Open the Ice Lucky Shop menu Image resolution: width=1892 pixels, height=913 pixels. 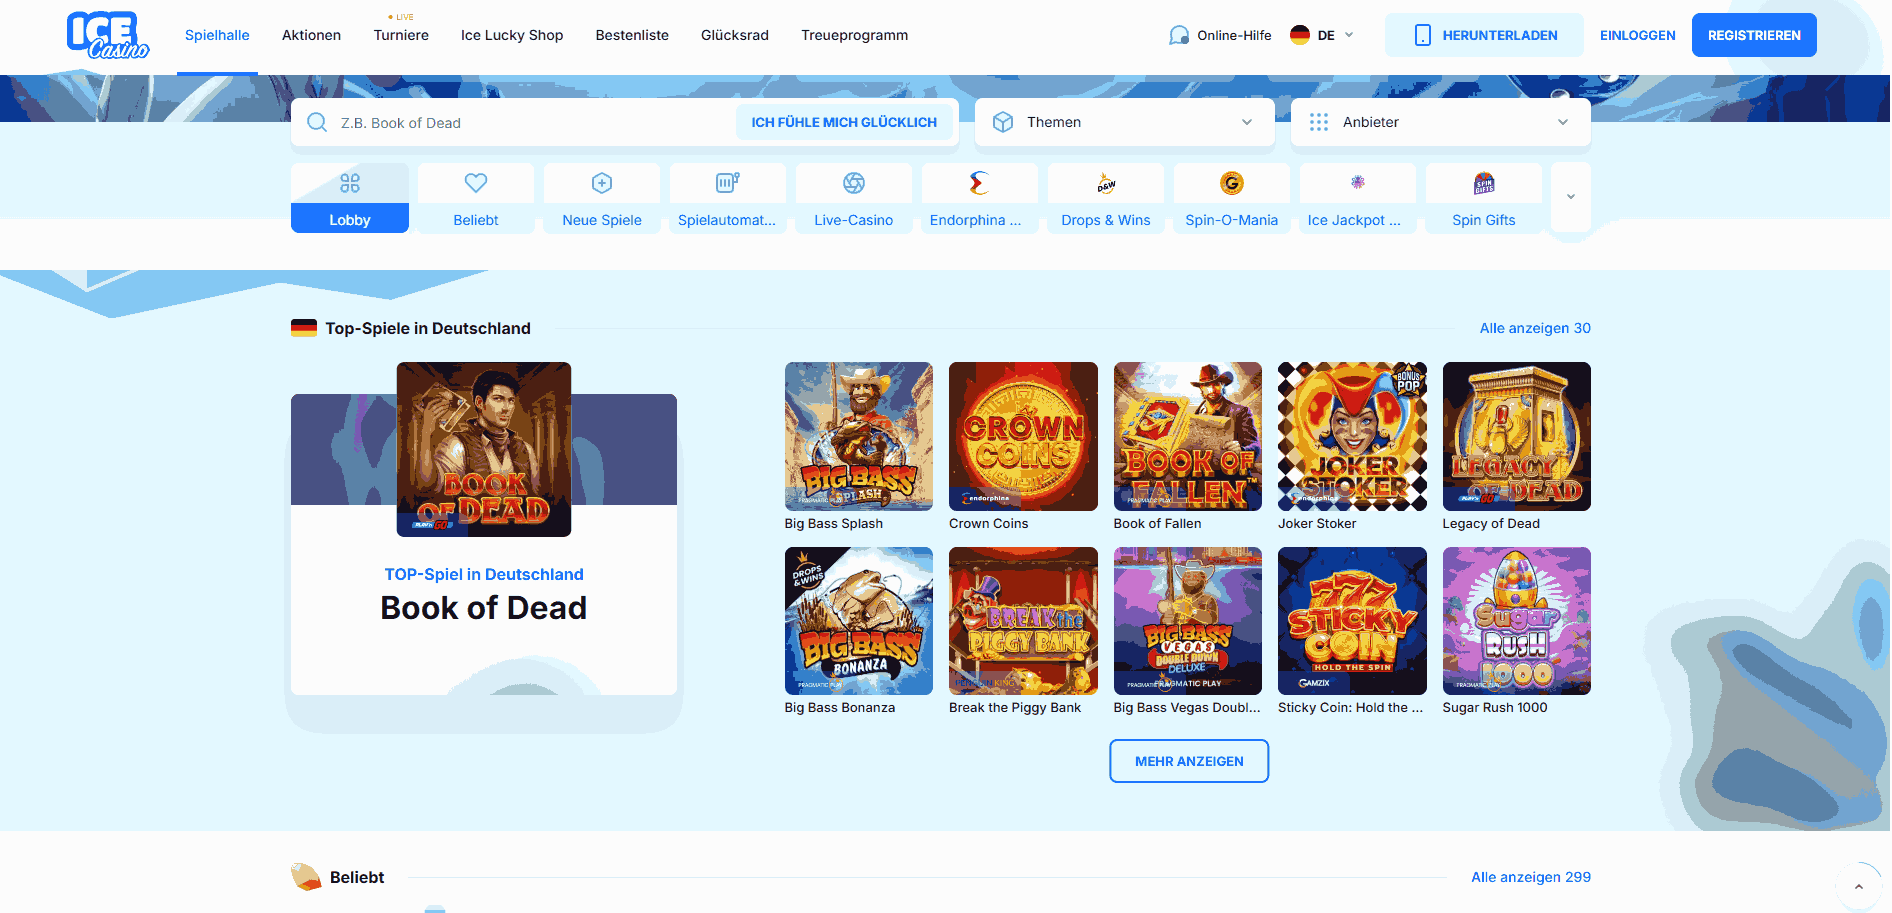pyautogui.click(x=512, y=35)
